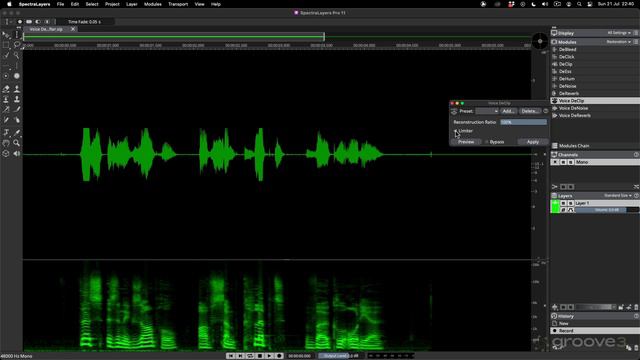The width and height of the screenshot is (640, 360).
Task: Open the Transport menu
Action: click(x=178, y=4)
